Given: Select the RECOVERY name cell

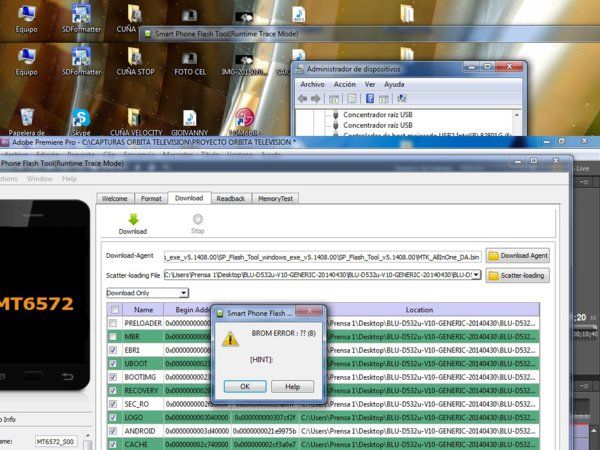Looking at the screenshot, I should [x=141, y=391].
